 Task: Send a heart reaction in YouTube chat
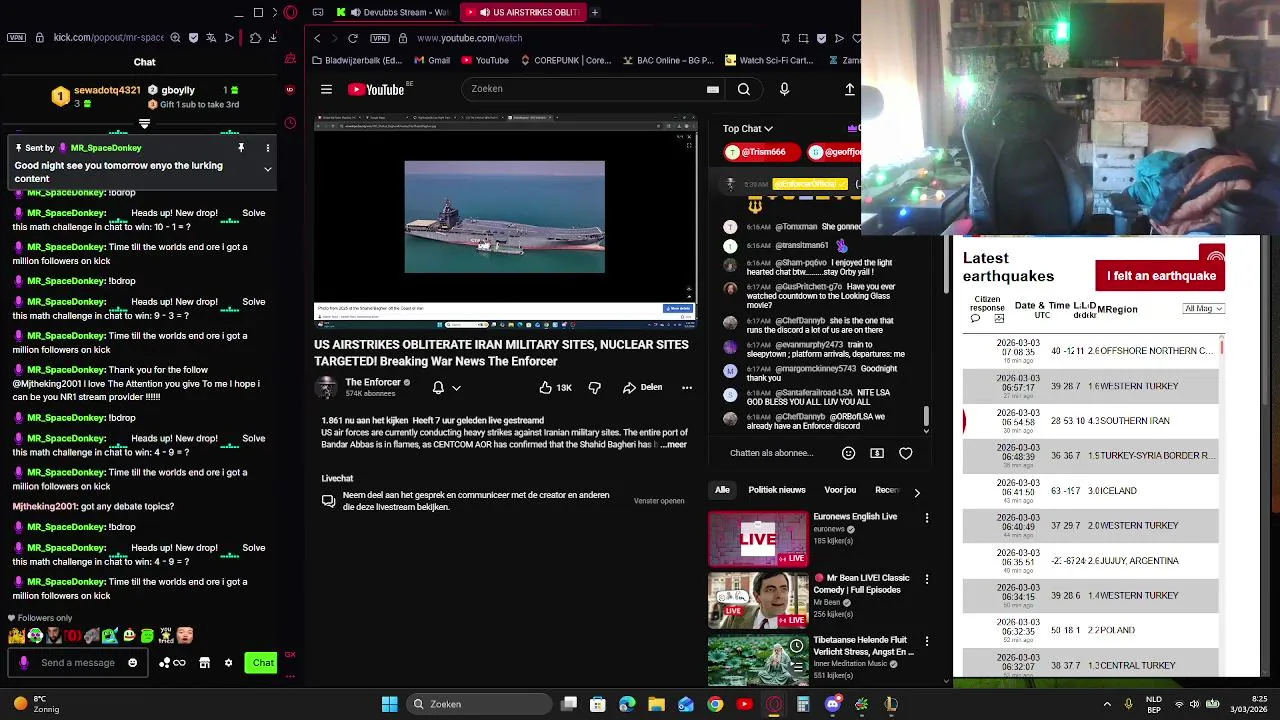906,453
